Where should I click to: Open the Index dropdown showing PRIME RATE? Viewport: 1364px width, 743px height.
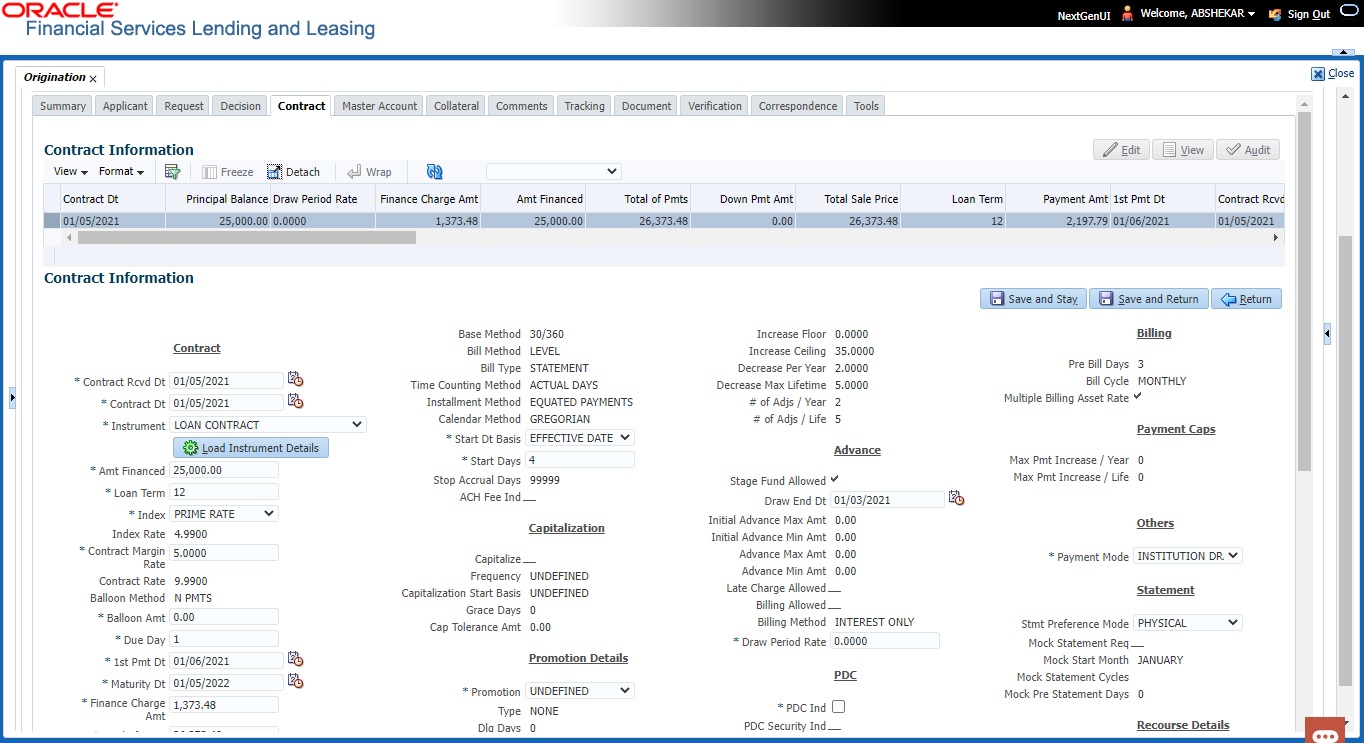[224, 513]
